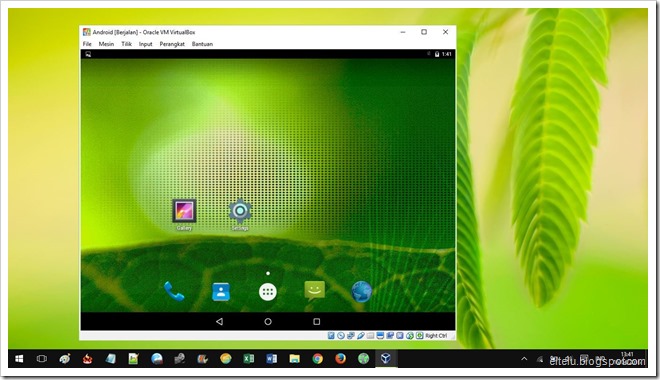Open the Bantuan menu
This screenshot has height=380, width=660.
(x=202, y=44)
